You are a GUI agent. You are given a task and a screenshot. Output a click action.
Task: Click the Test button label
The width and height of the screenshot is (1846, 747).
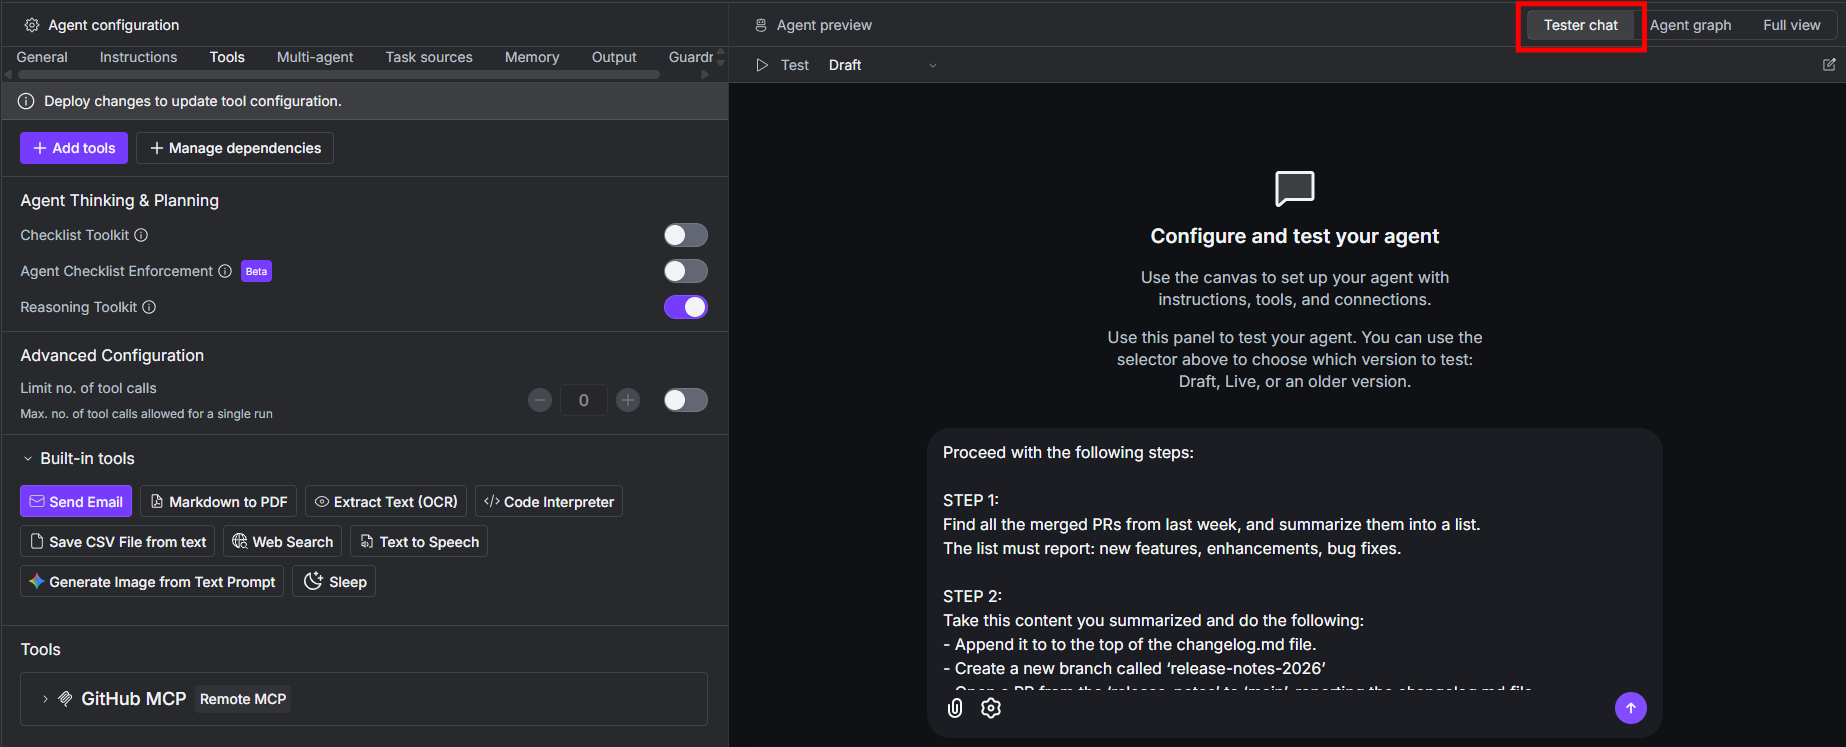pos(795,65)
